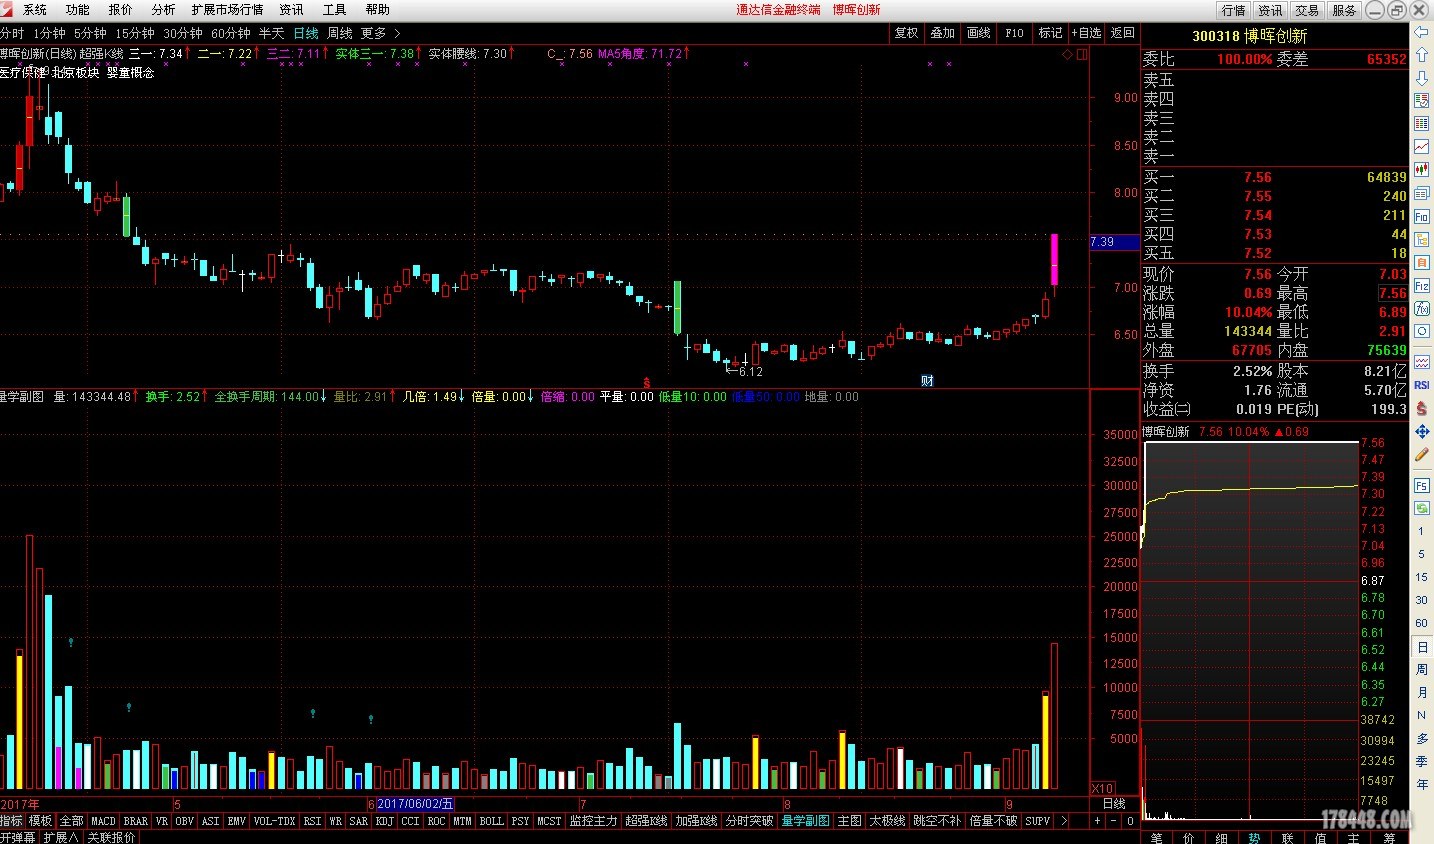1434x844 pixels.
Task: Click the F12 icon in right sidebar
Action: 1421,285
